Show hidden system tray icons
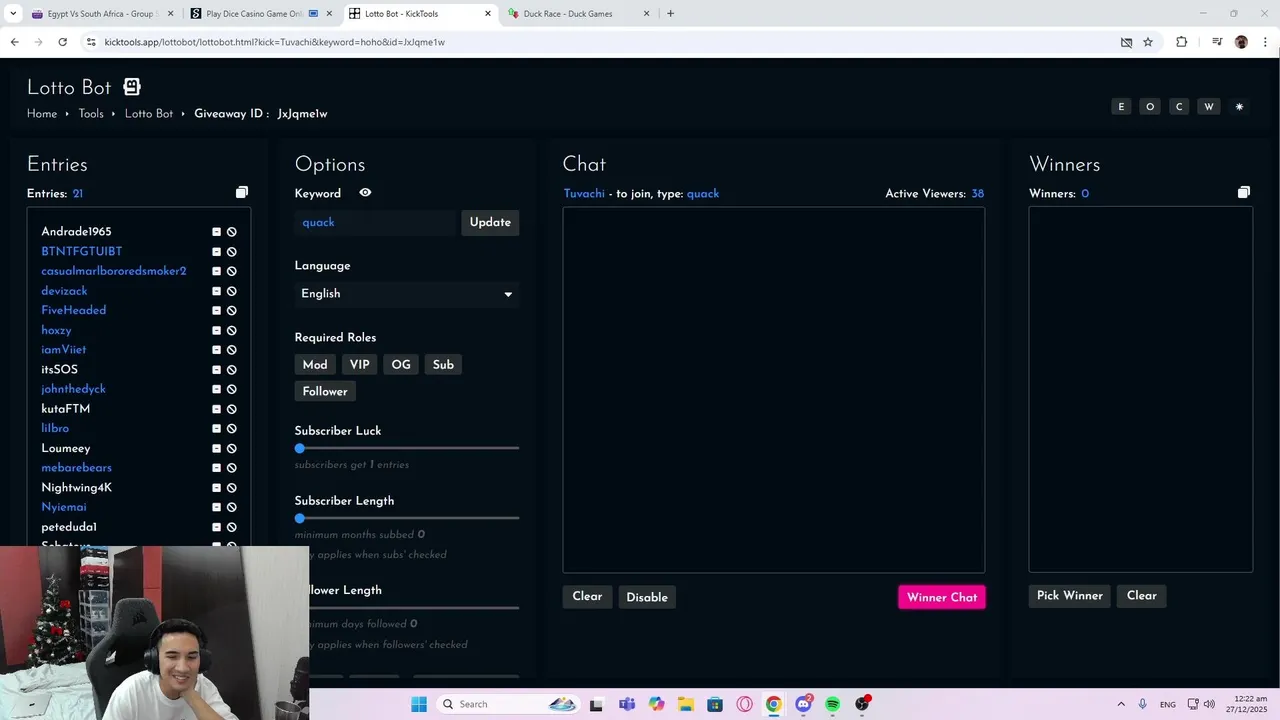 [x=1121, y=704]
